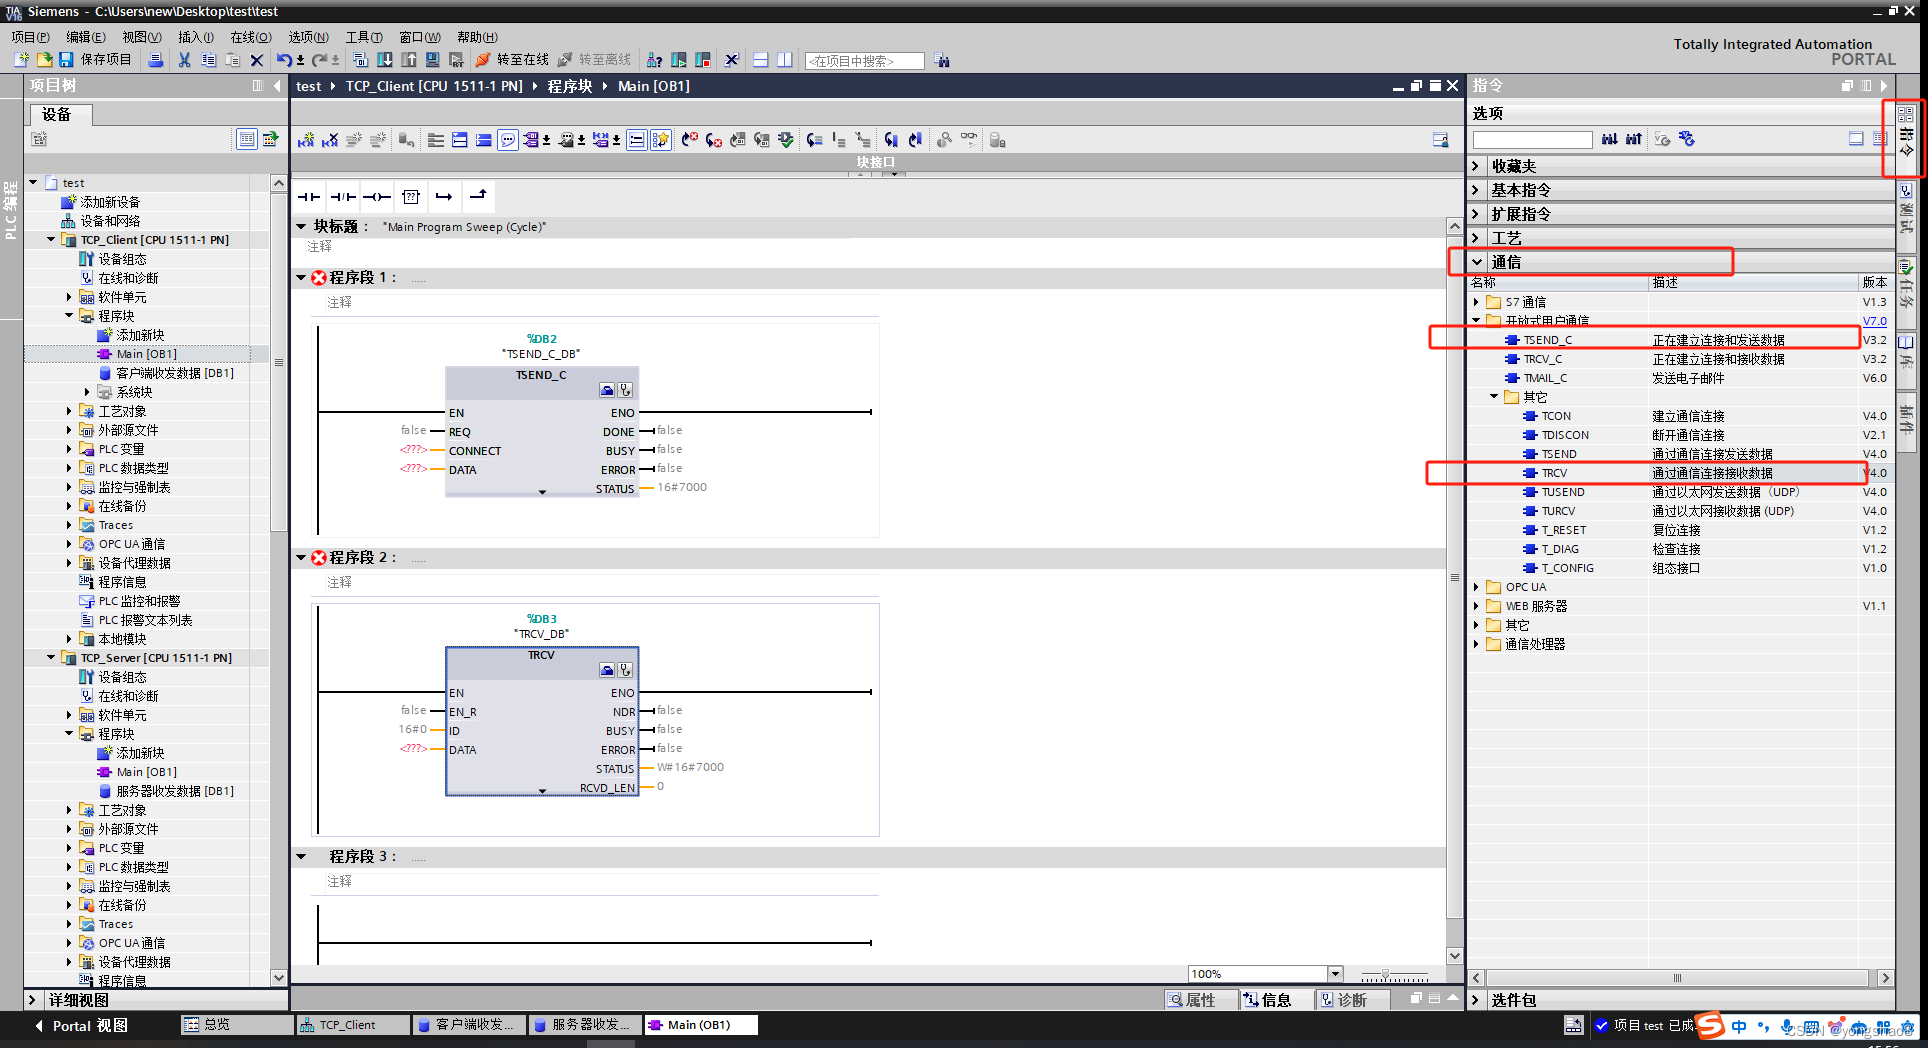Click the save project disk icon
The width and height of the screenshot is (1928, 1048).
pos(66,60)
